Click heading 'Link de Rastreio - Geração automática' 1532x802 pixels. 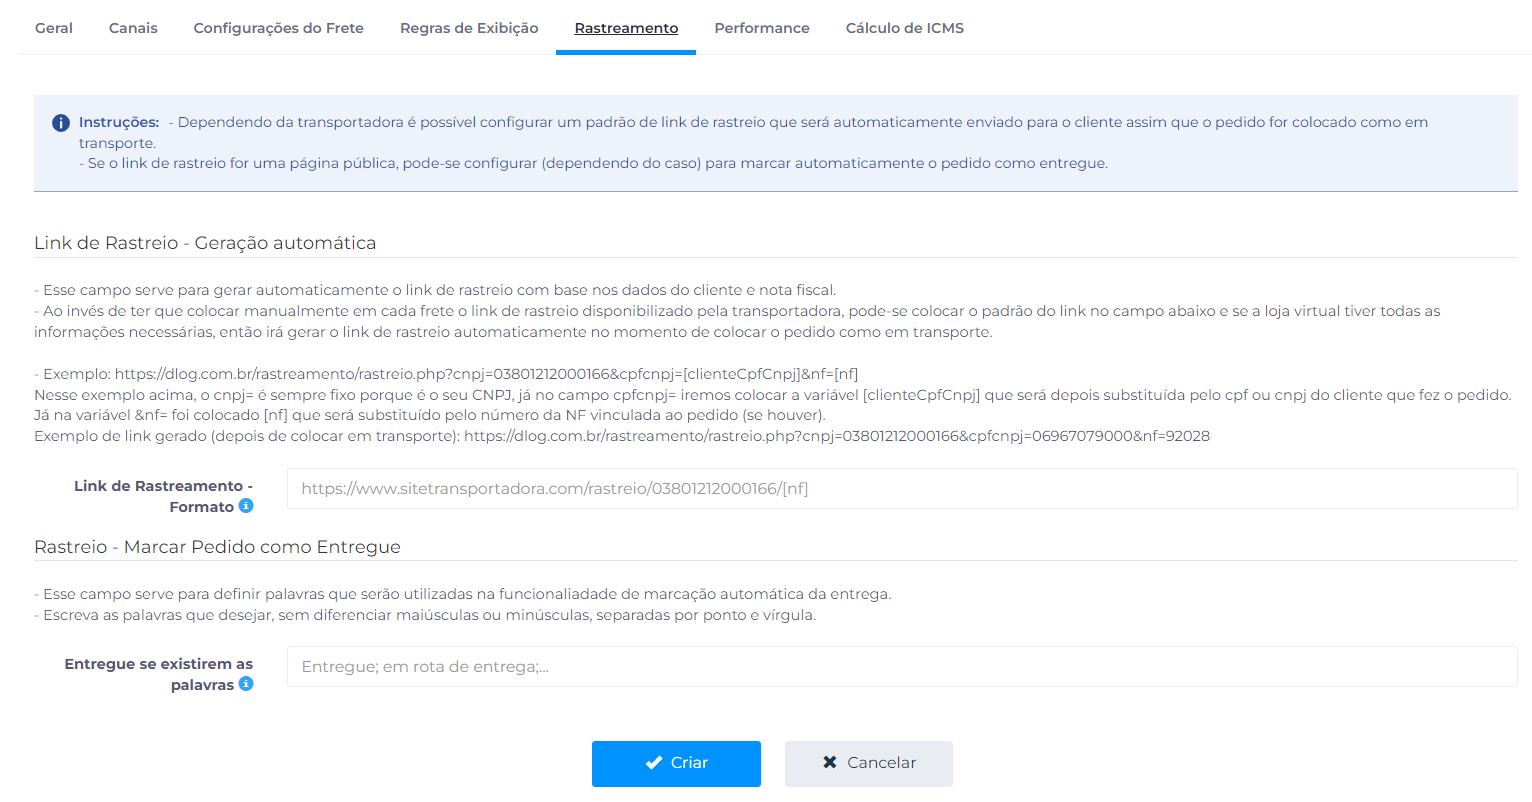(205, 243)
